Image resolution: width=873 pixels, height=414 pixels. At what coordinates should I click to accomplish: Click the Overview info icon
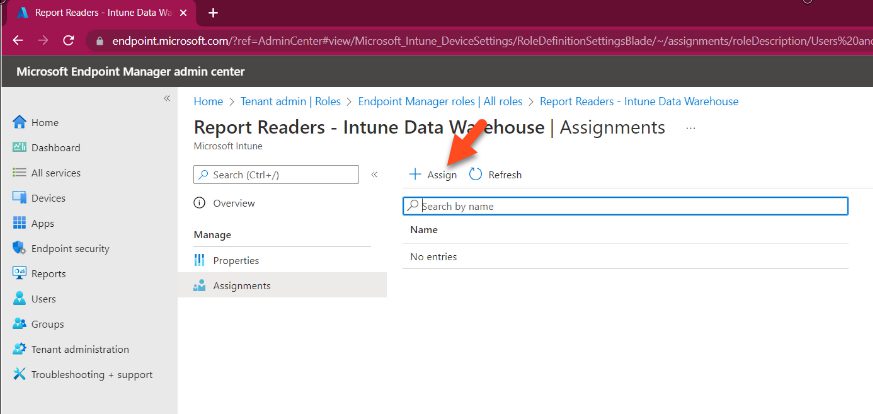[199, 203]
